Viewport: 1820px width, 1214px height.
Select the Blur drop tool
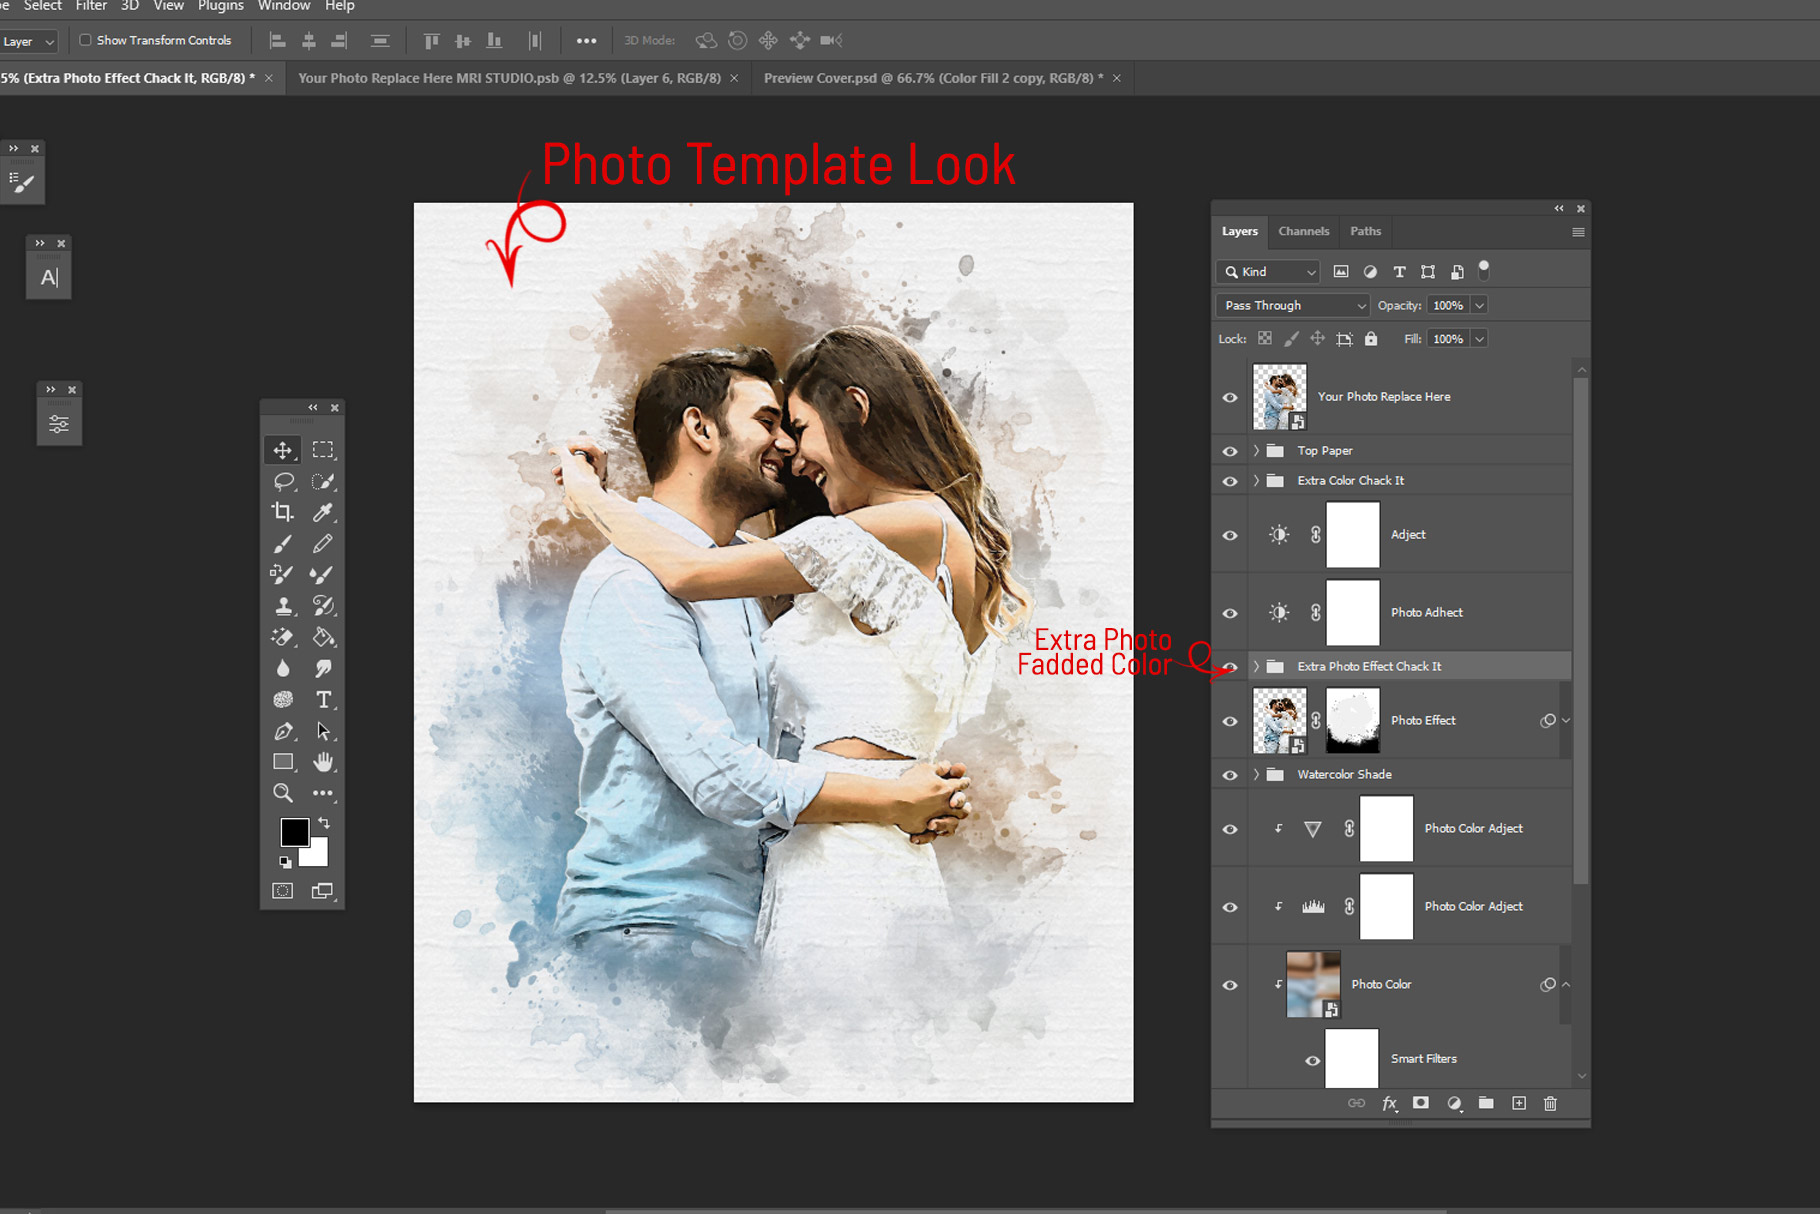click(283, 668)
